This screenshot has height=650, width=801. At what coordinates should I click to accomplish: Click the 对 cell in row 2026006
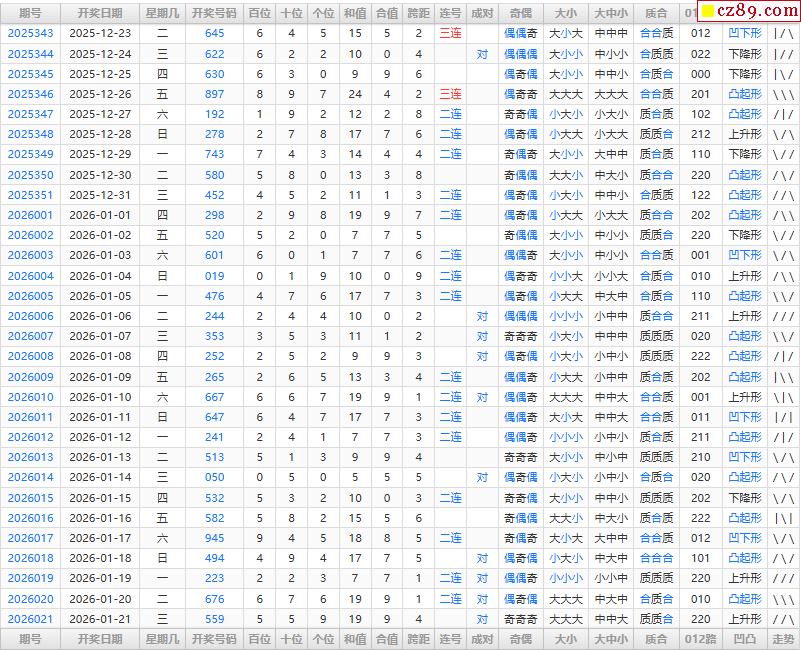click(482, 316)
